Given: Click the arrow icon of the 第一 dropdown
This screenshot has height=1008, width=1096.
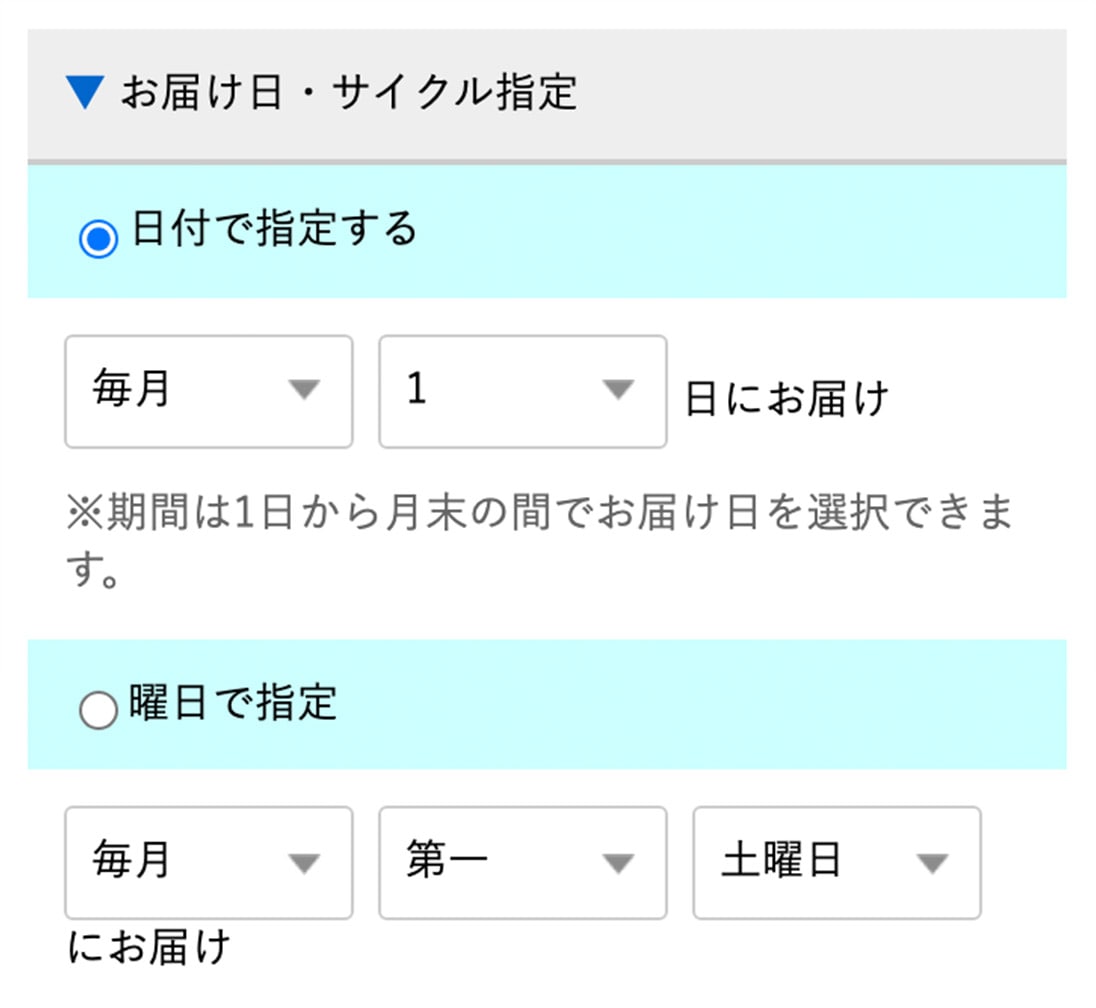Looking at the screenshot, I should (x=619, y=862).
